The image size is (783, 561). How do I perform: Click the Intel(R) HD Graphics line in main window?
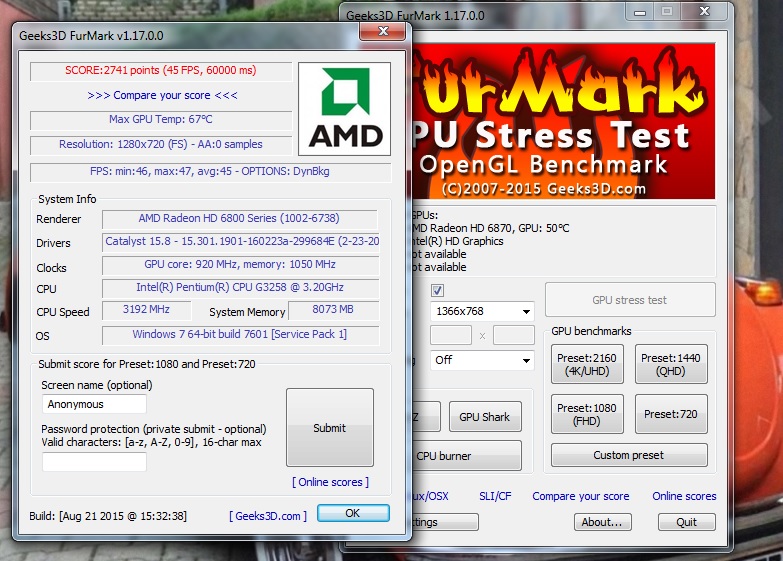(458, 241)
